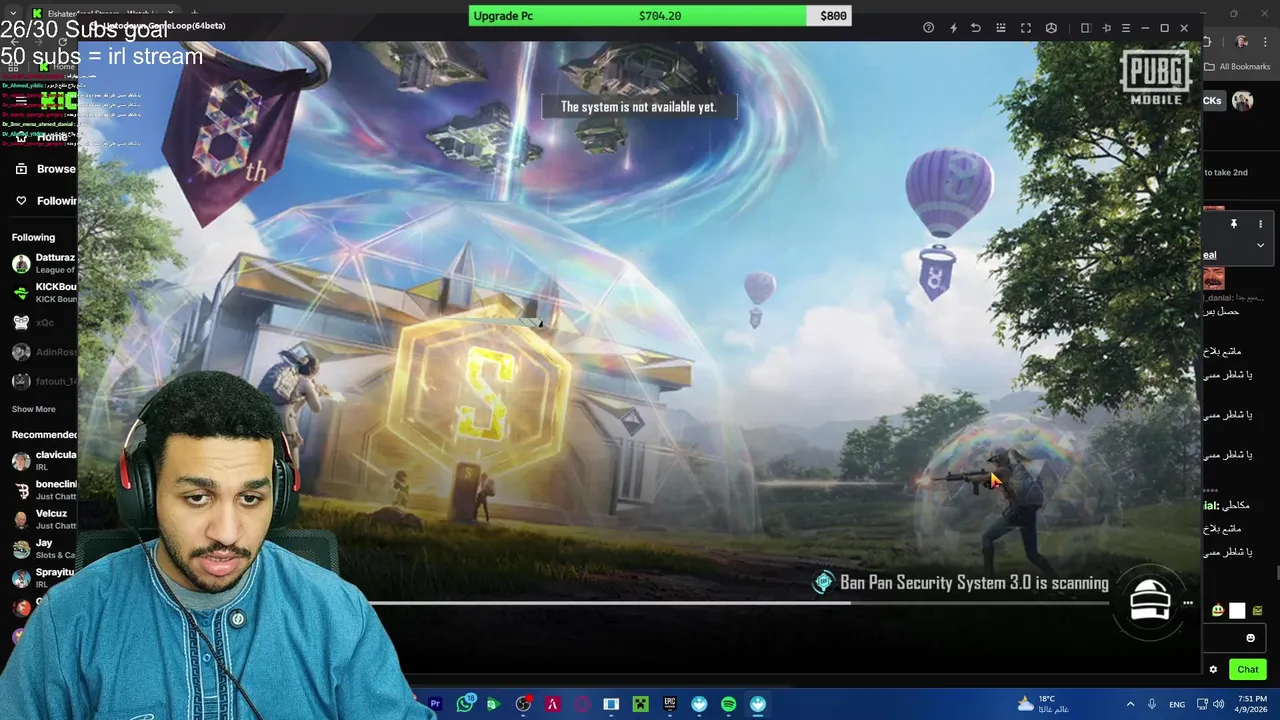Open WhatsApp from the taskbar
This screenshot has height=720, width=1280.
coord(465,704)
